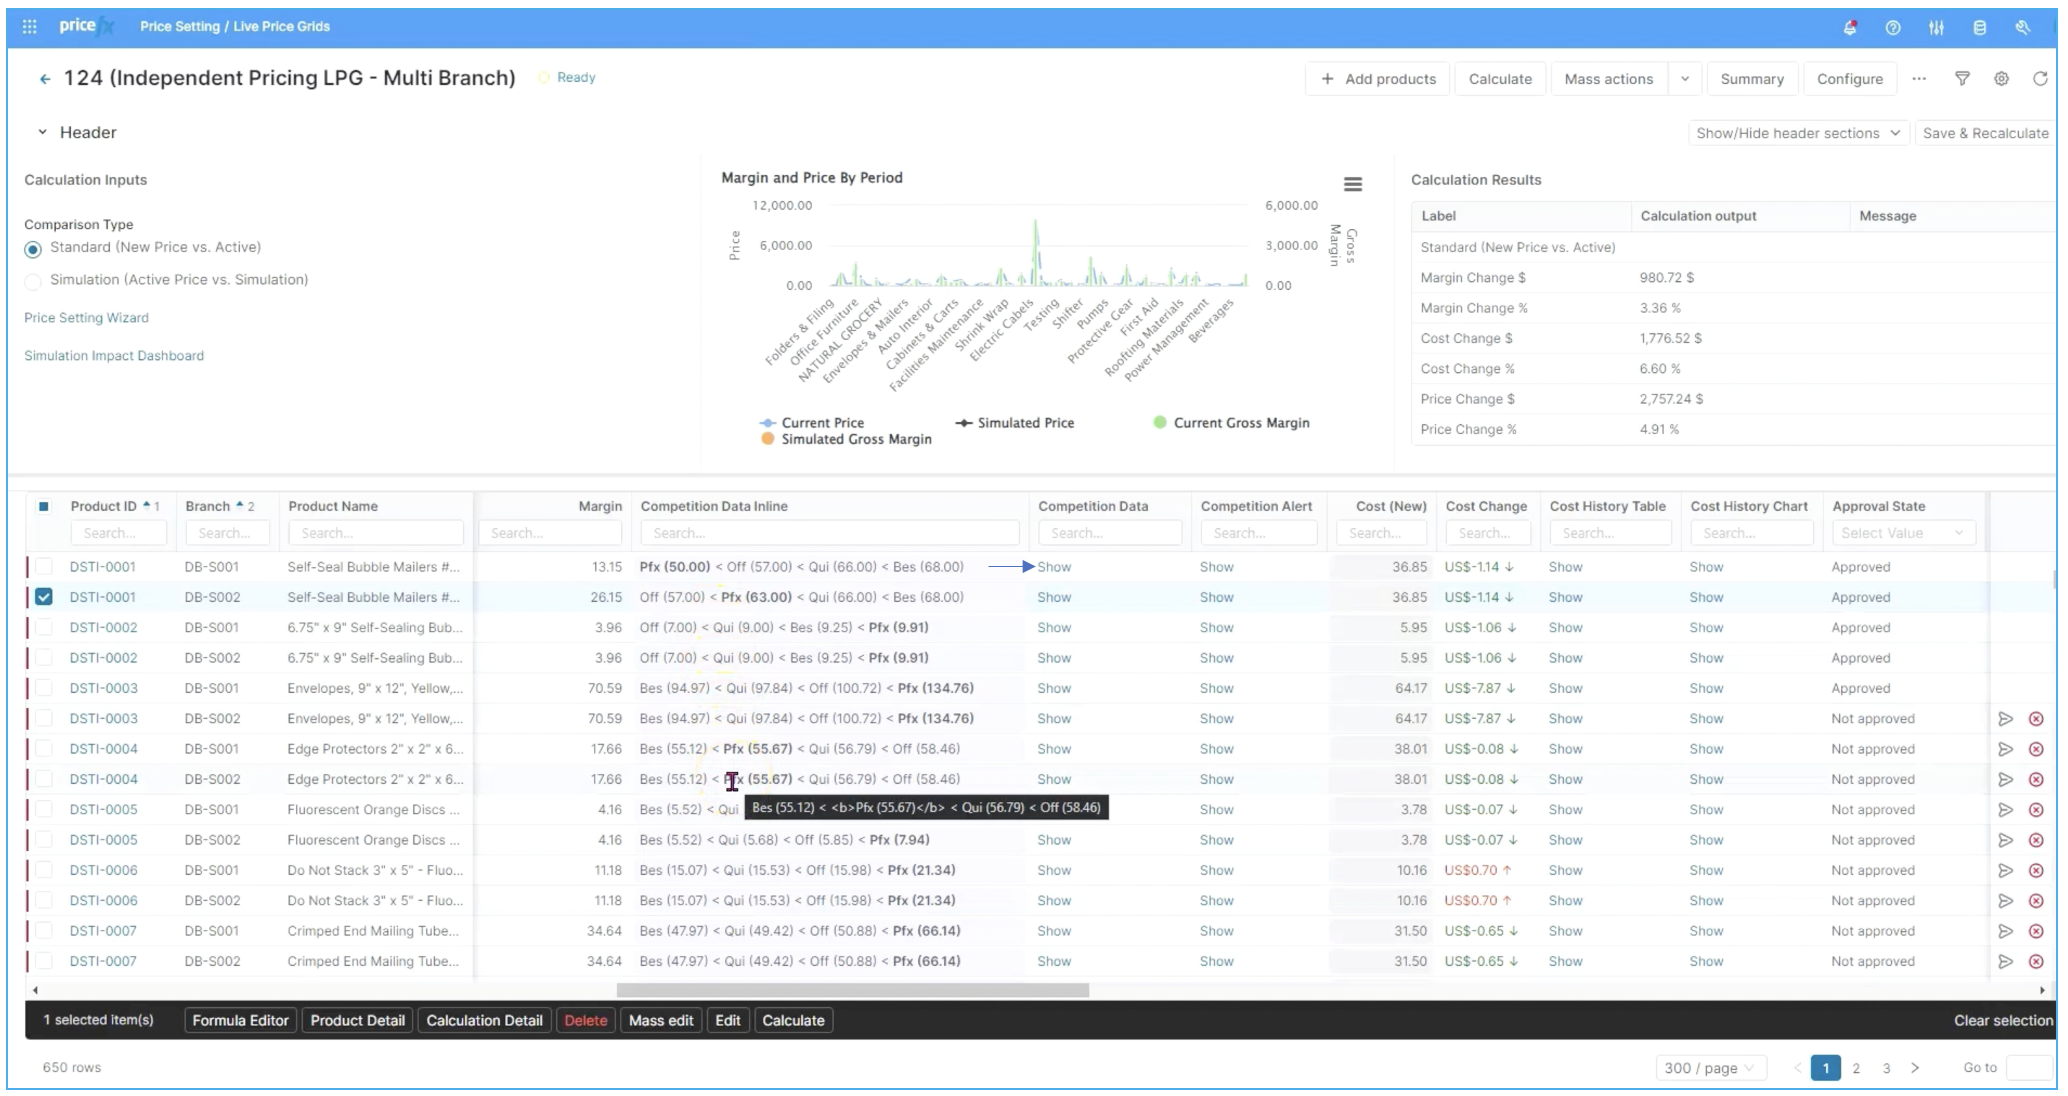
Task: Open Show/Hide header sections dropdown
Action: pyautogui.click(x=1798, y=133)
